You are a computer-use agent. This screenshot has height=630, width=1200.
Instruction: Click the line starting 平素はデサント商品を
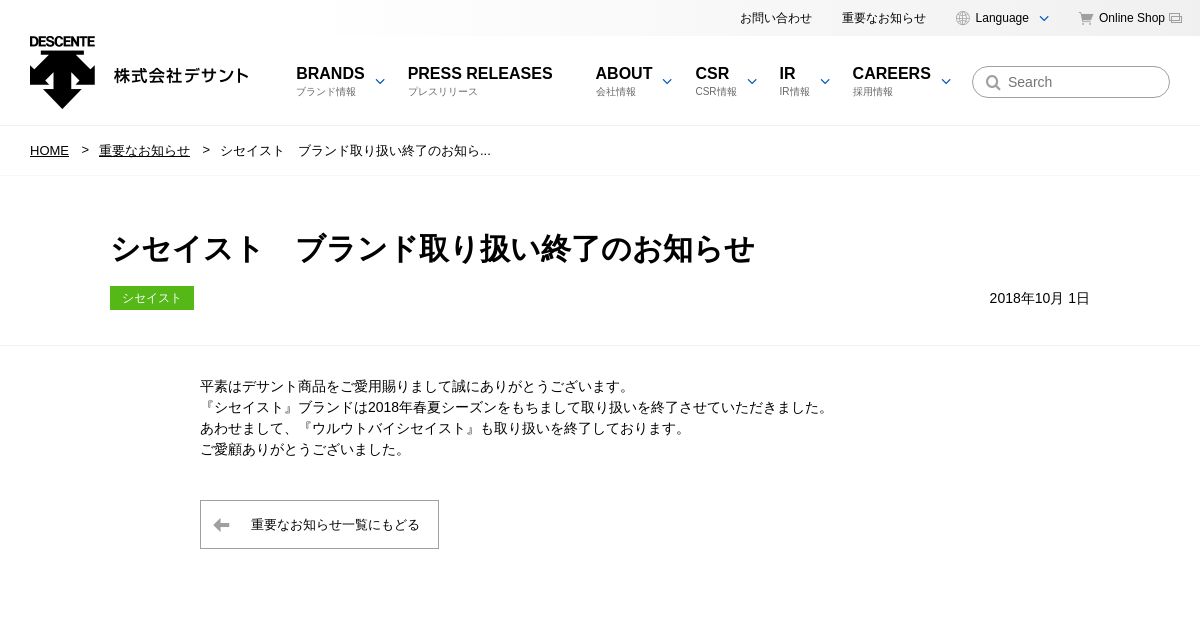pyautogui.click(x=417, y=386)
